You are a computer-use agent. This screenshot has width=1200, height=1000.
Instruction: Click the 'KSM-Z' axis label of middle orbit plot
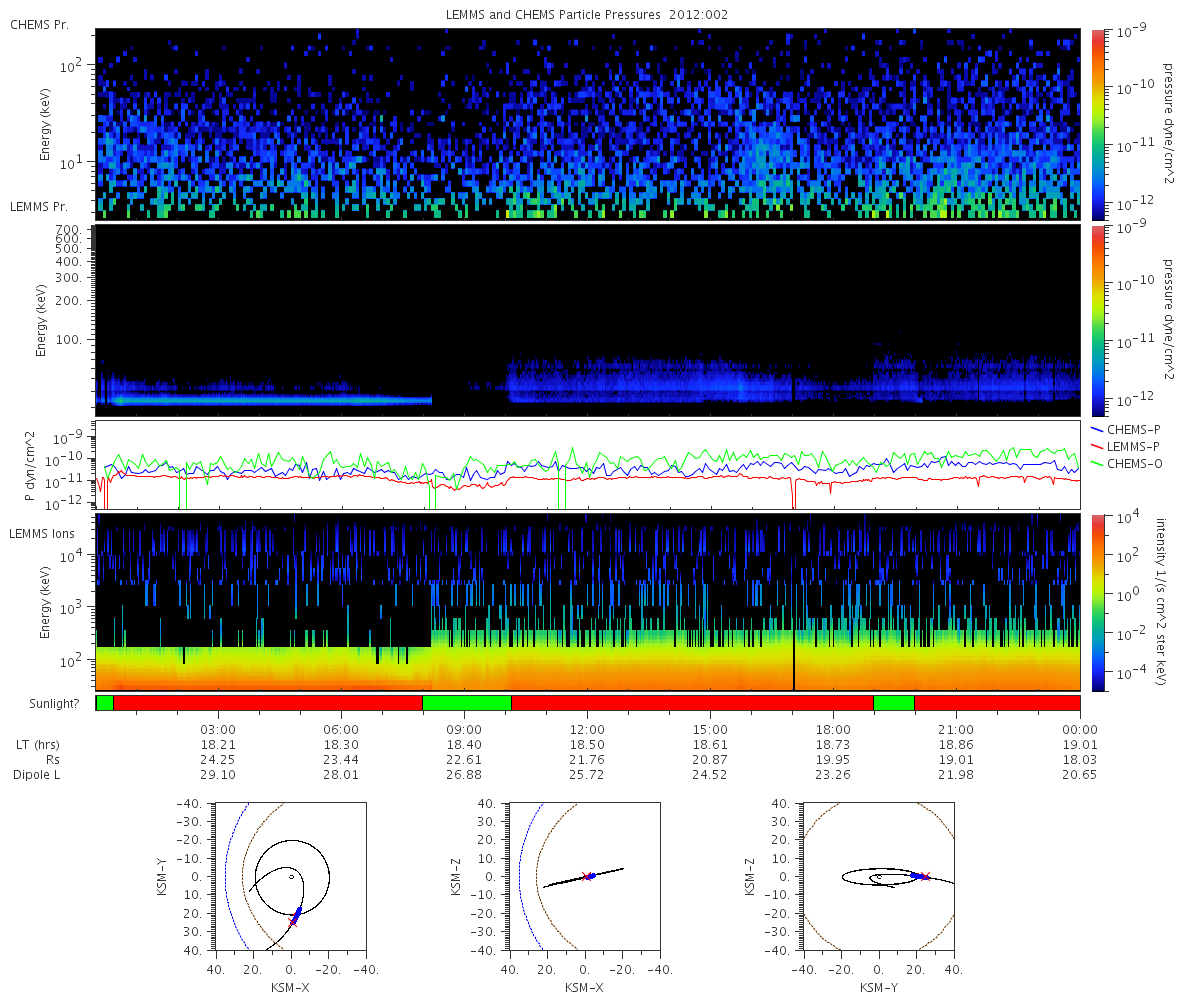457,876
